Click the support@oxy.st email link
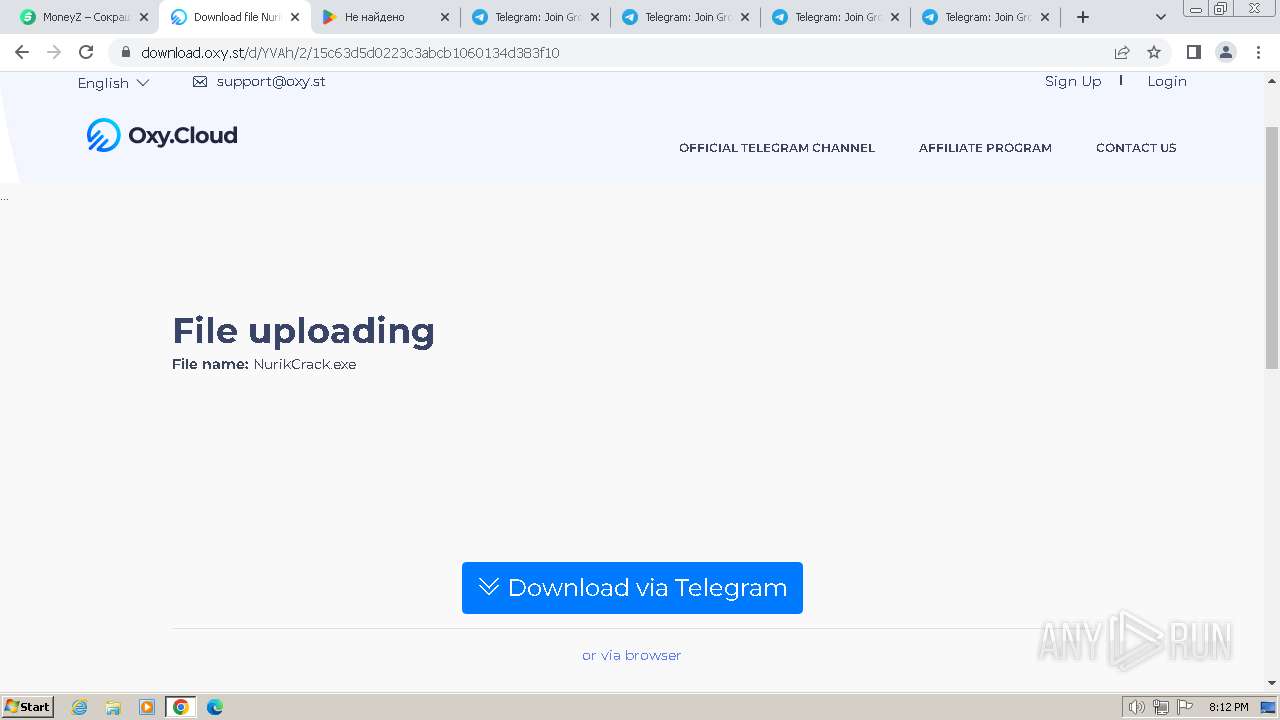1280x720 pixels. point(271,82)
